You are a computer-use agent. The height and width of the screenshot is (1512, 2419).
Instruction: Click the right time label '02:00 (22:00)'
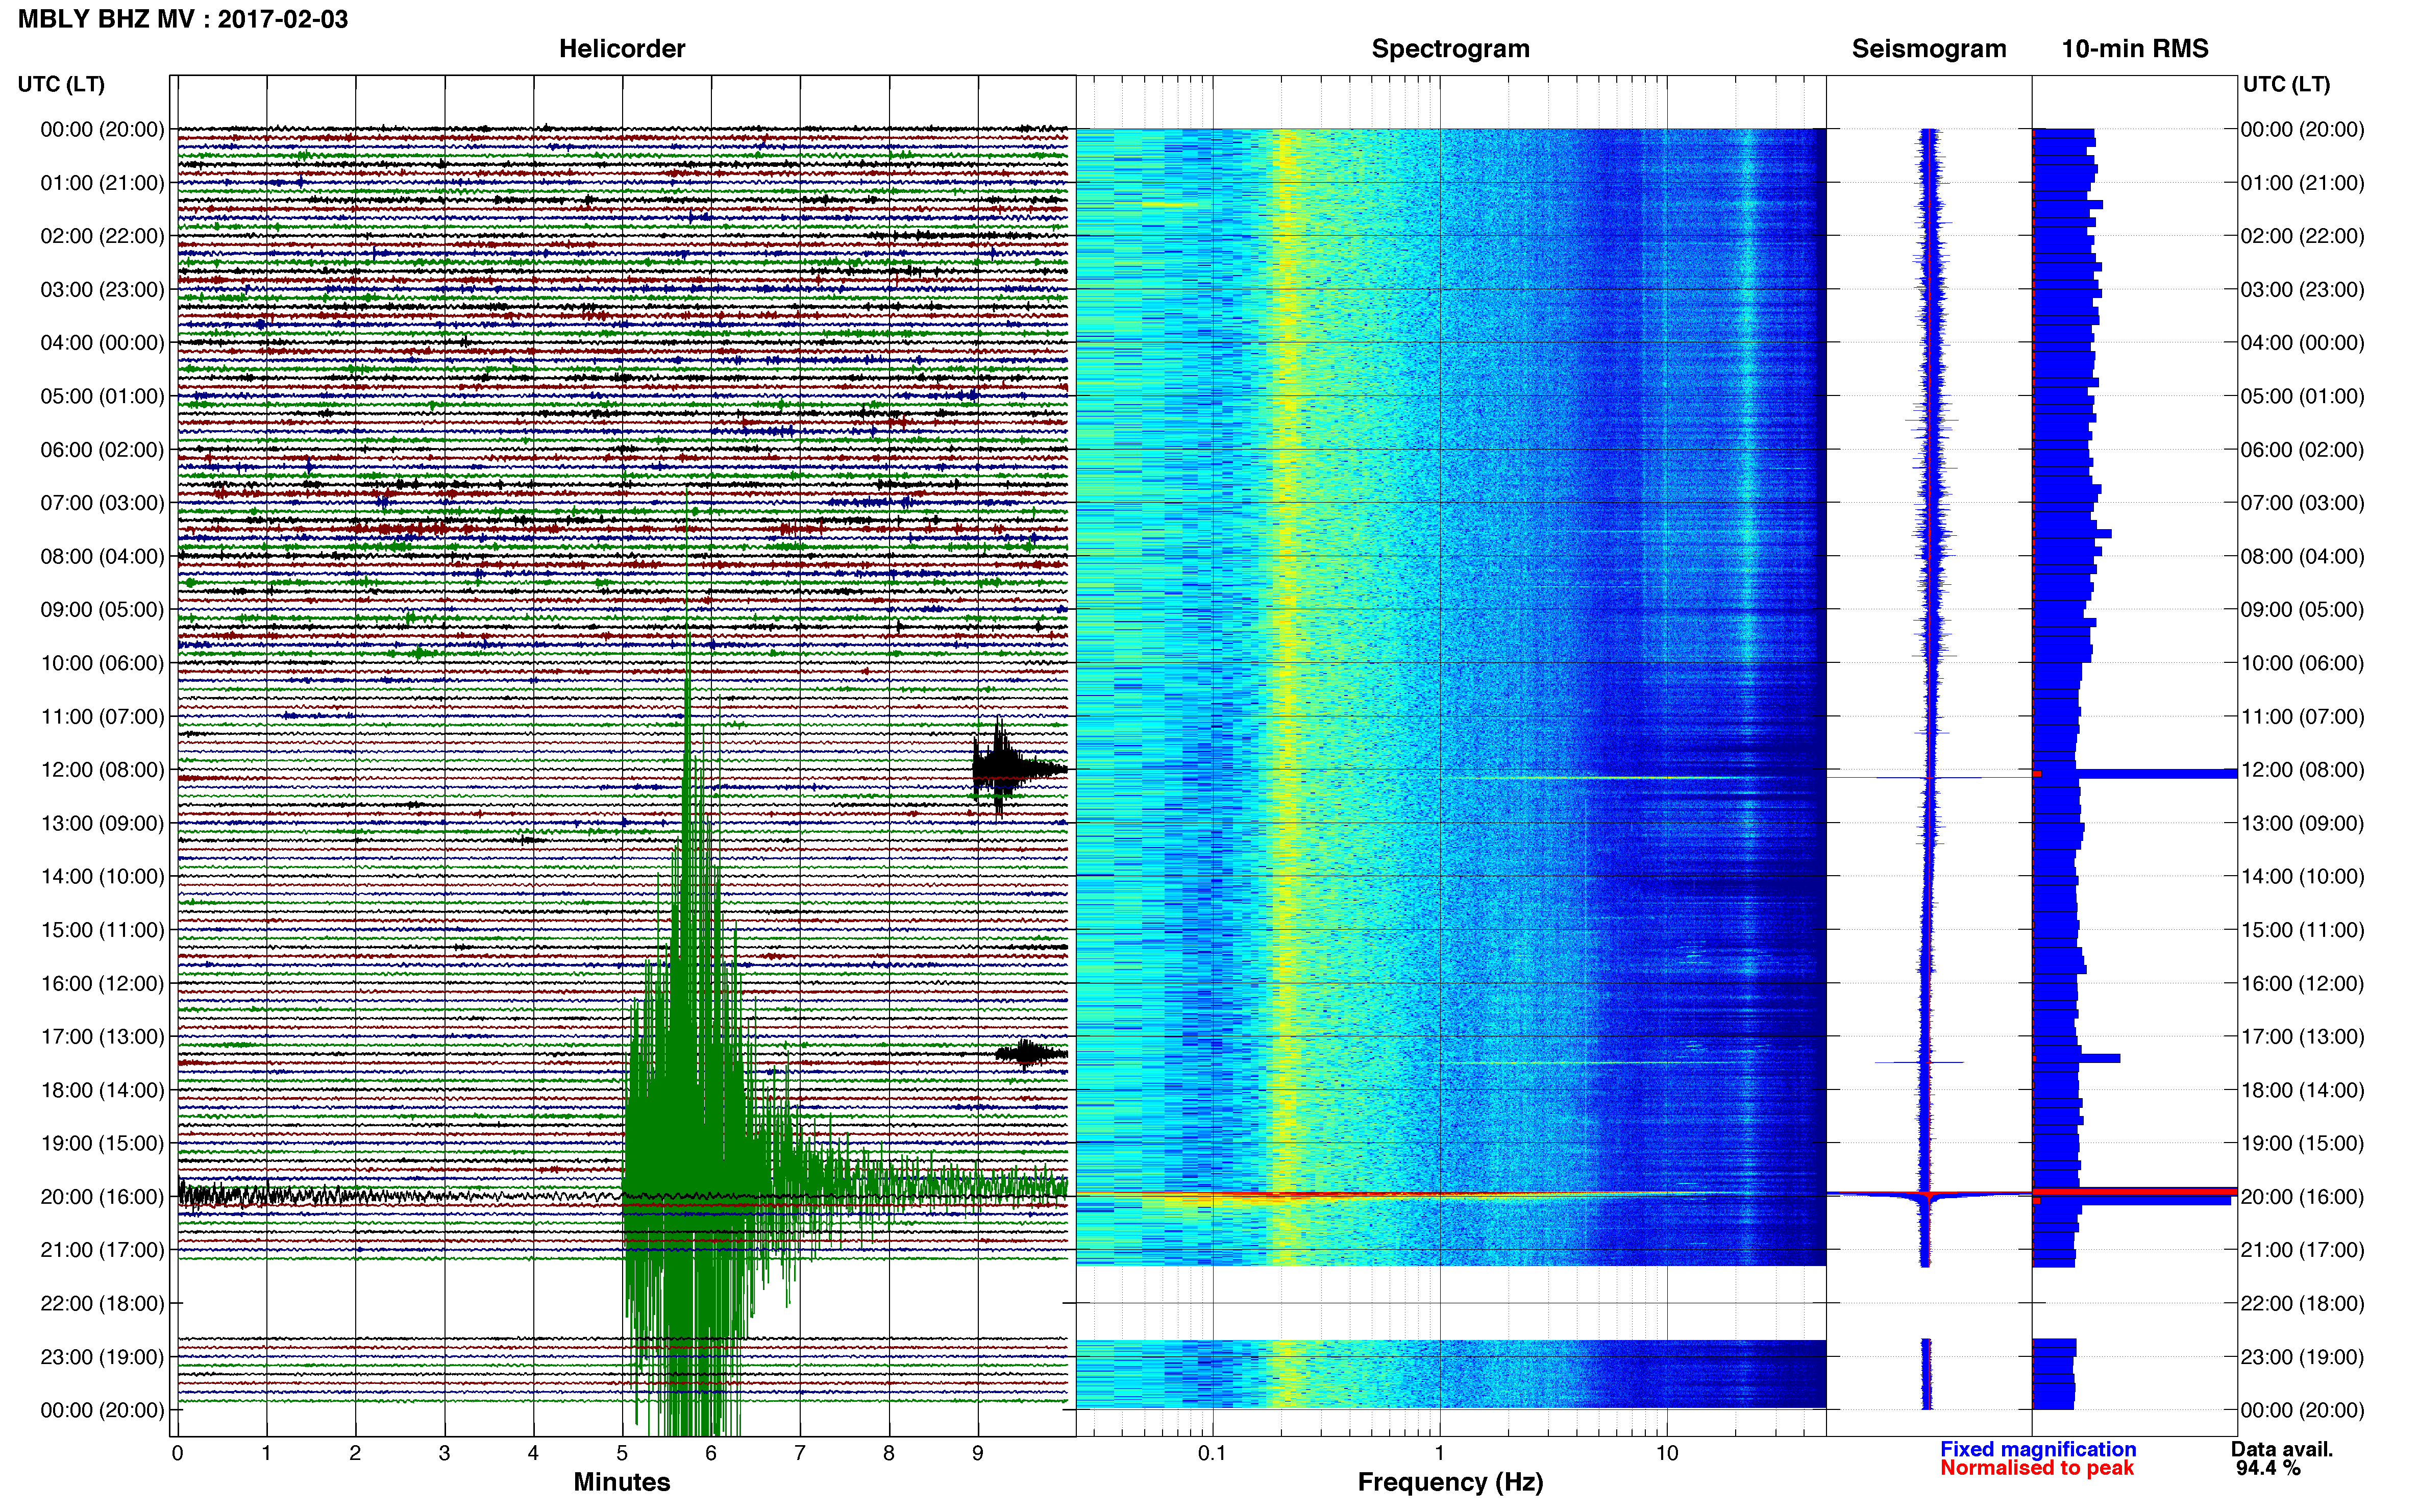(2302, 236)
